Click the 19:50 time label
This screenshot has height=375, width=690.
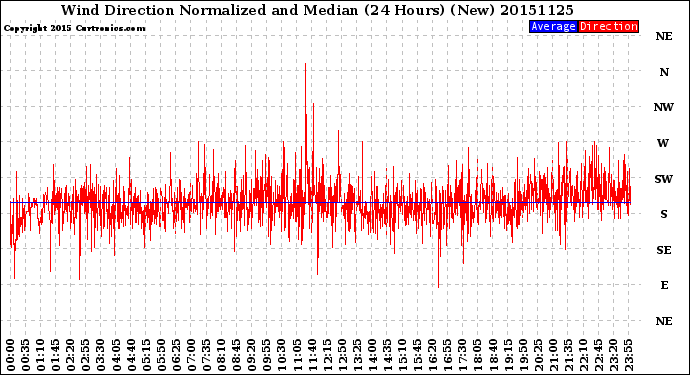tap(523, 355)
